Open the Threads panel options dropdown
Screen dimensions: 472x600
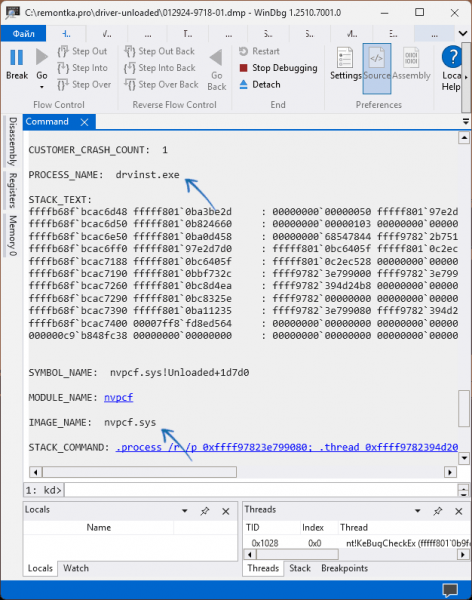coord(418,511)
